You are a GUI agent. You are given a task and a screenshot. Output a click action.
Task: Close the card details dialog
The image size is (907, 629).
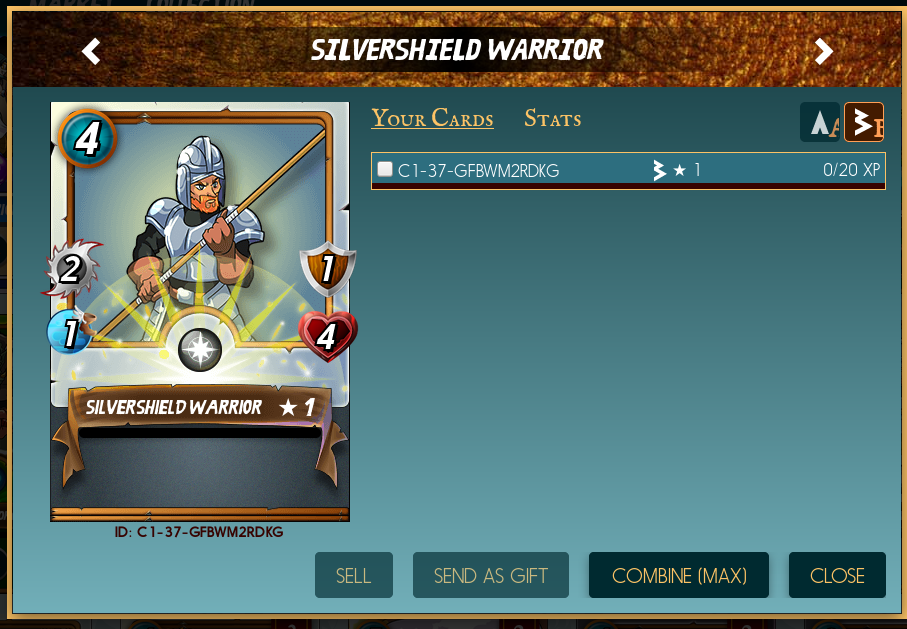point(837,575)
